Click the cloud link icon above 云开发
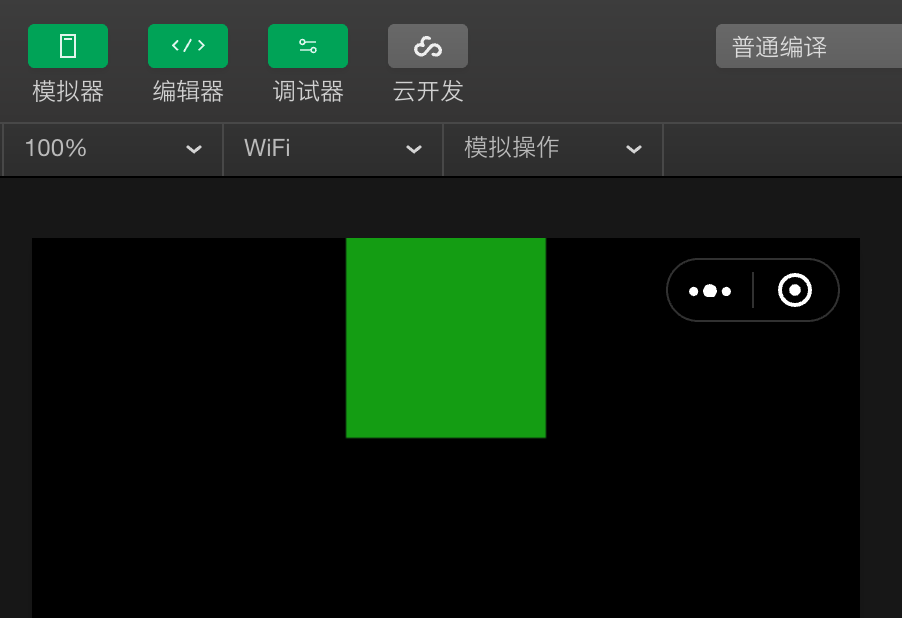Viewport: 902px width, 618px height. click(x=427, y=45)
